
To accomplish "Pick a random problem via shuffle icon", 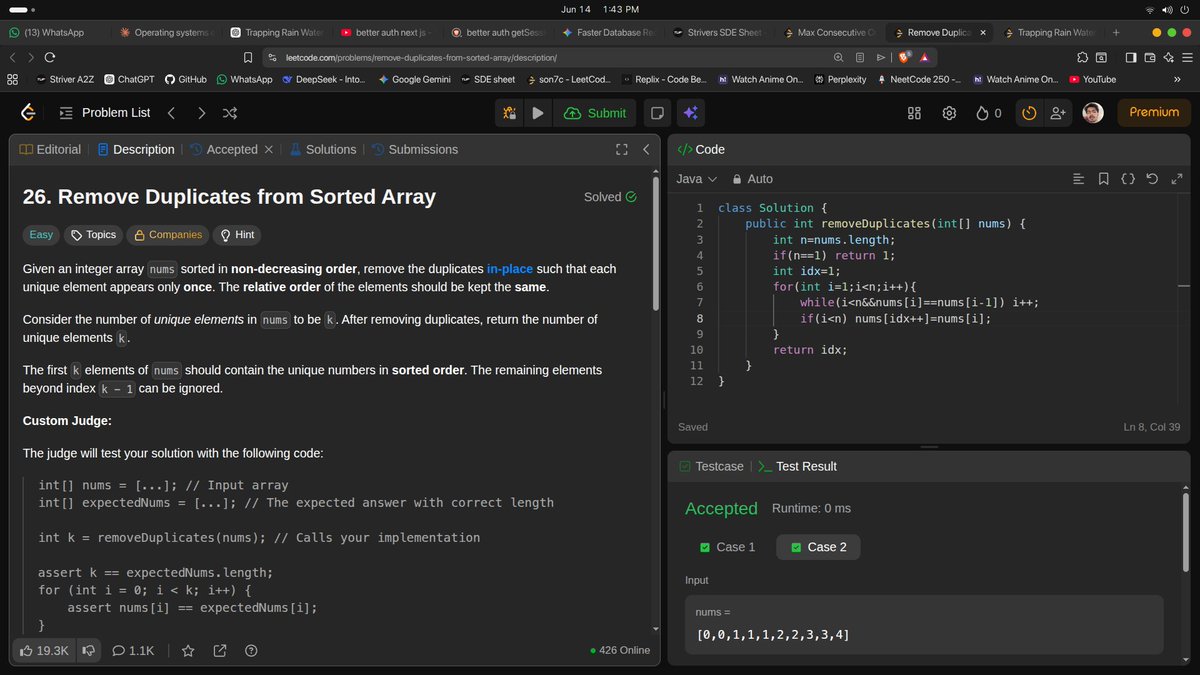I will coord(230,113).
